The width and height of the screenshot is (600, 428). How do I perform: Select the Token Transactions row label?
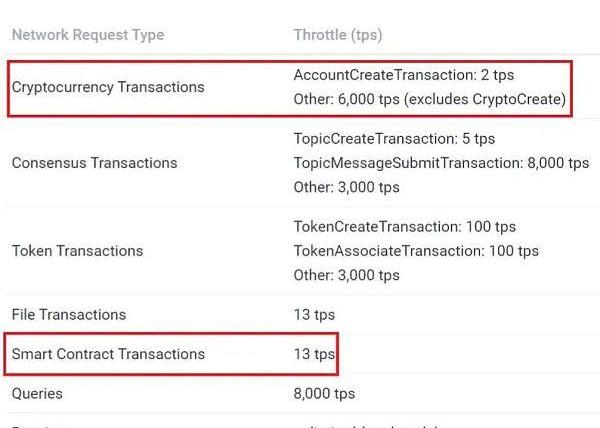[77, 251]
